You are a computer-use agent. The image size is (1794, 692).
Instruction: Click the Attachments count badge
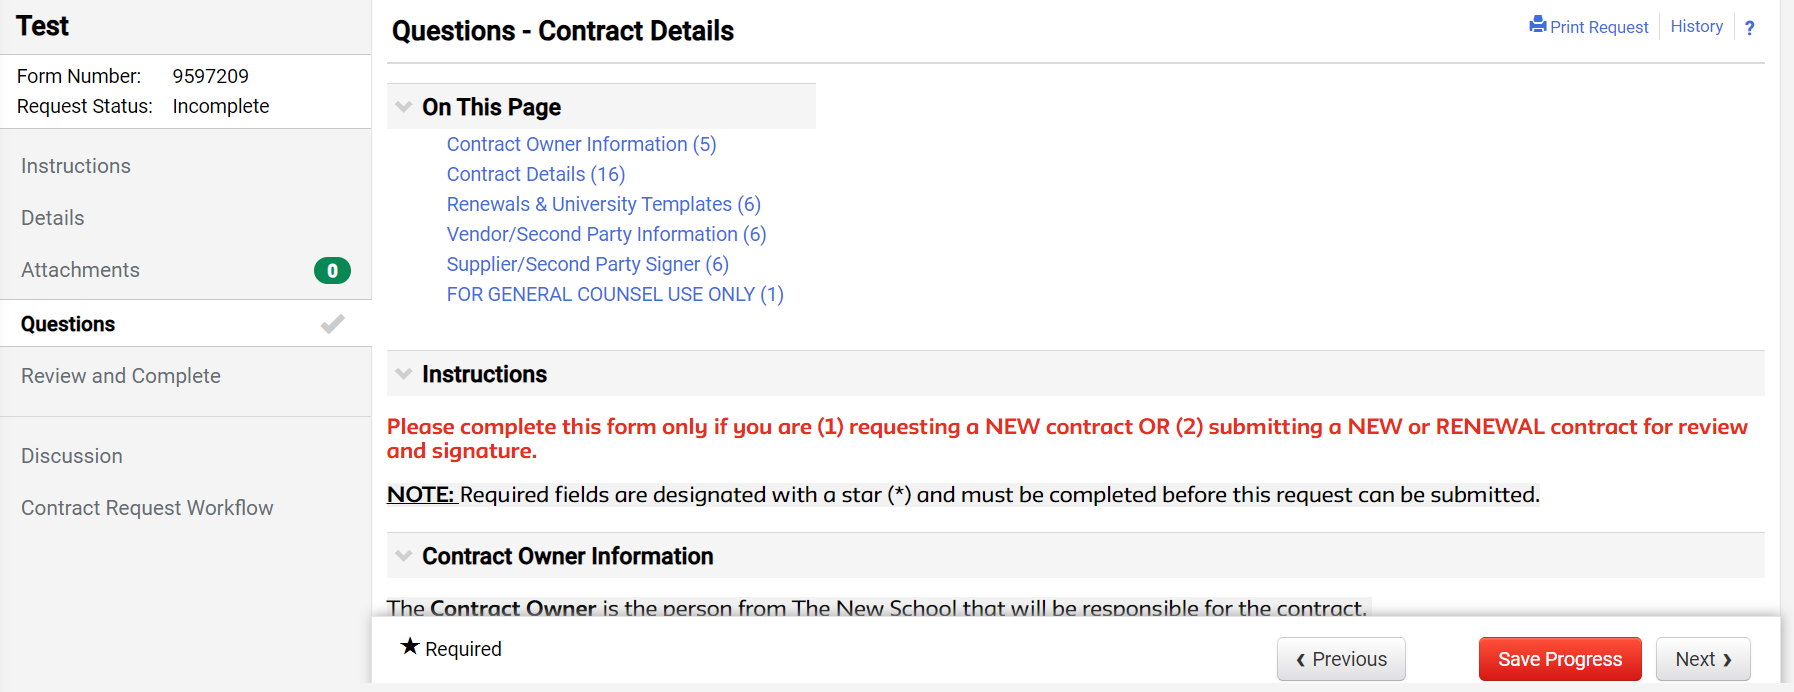(332, 270)
